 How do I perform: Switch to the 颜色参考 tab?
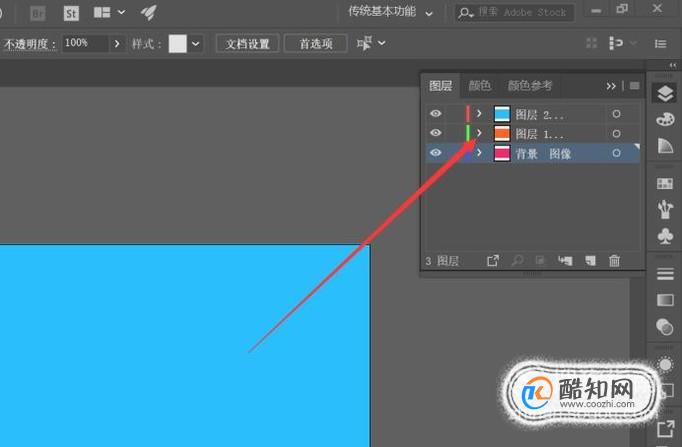click(x=530, y=86)
